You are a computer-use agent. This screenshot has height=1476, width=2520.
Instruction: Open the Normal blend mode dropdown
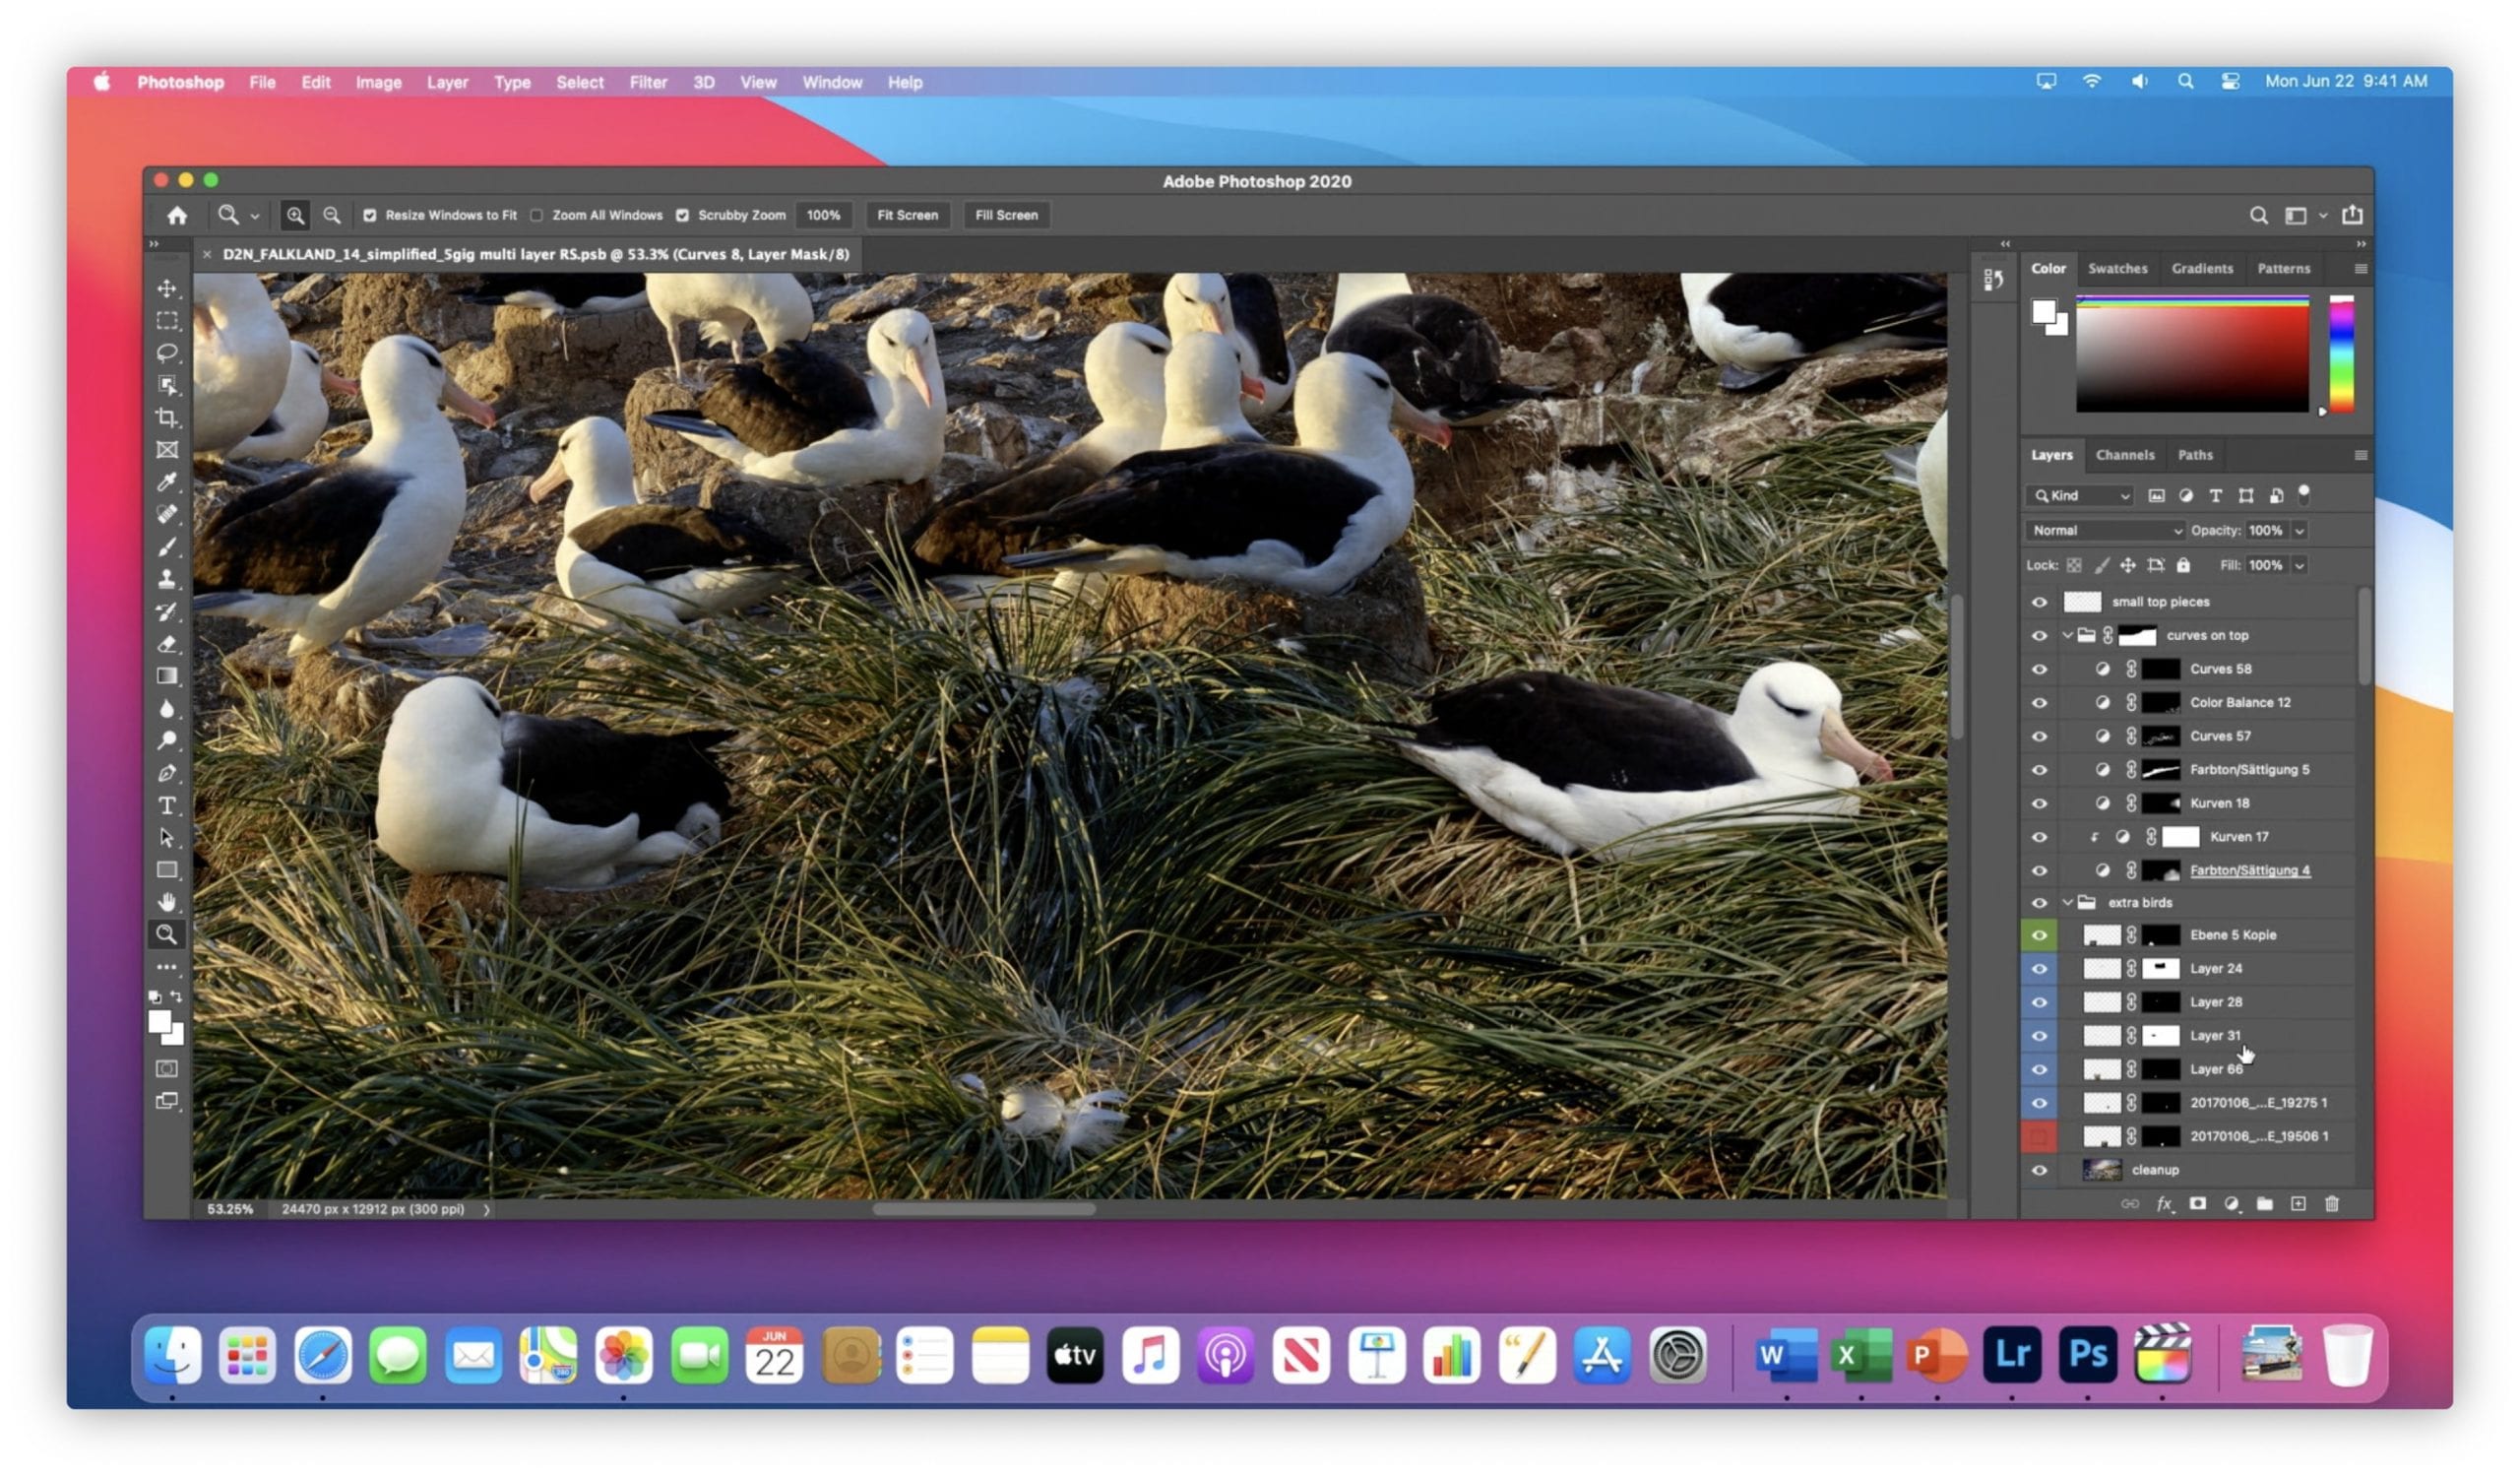point(2105,531)
